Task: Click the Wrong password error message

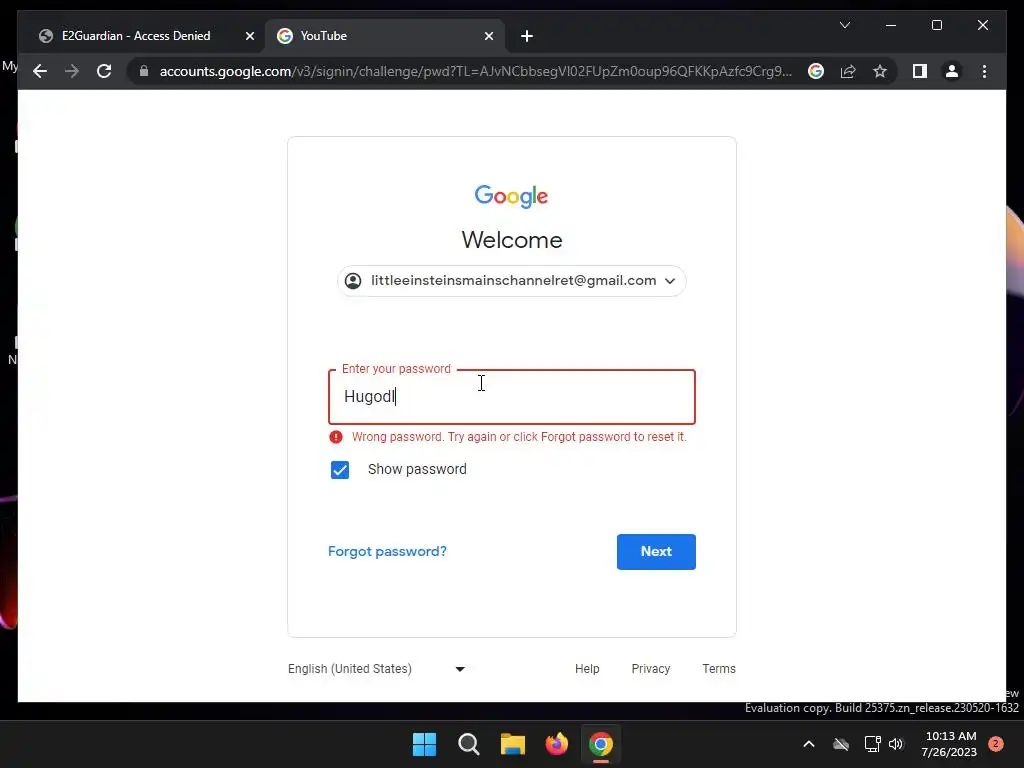Action: [x=519, y=437]
